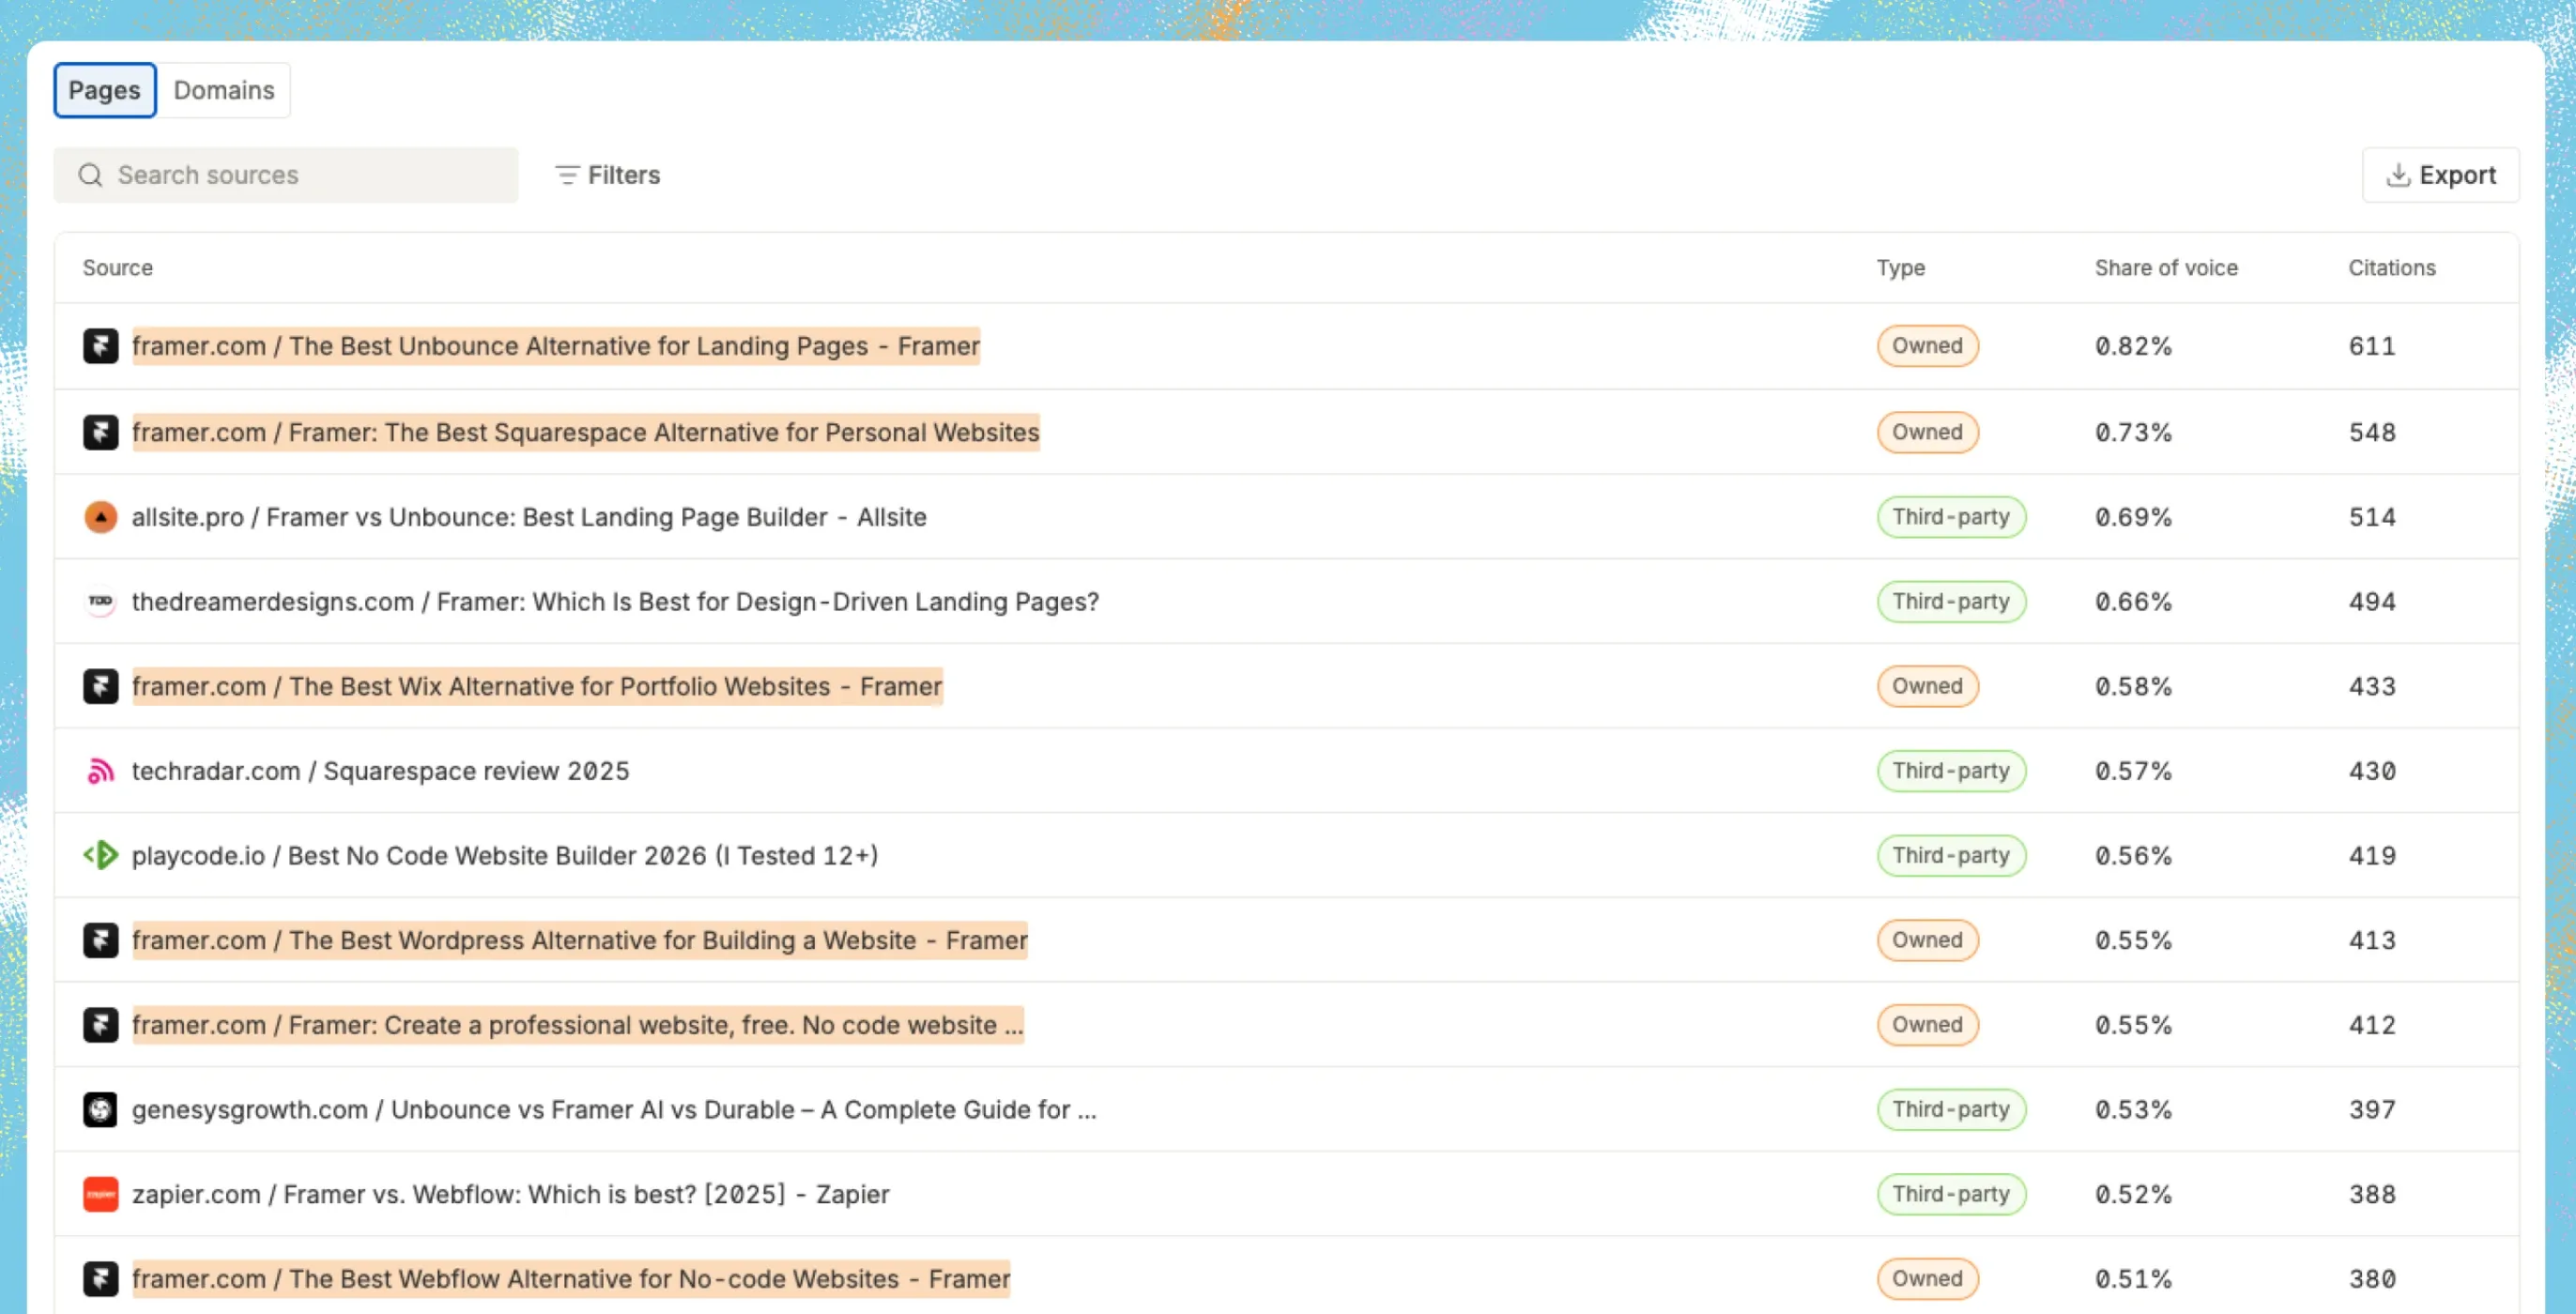Click the playcode.io green favicon
Viewport: 2576px width, 1314px height.
pos(101,855)
